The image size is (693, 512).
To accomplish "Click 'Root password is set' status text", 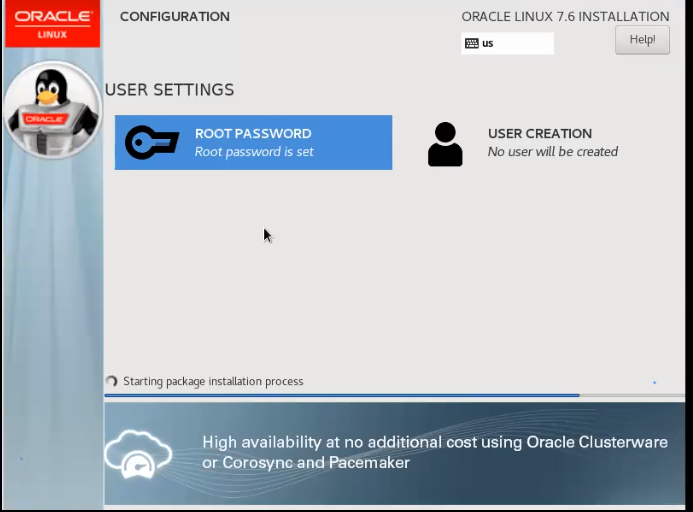I will pyautogui.click(x=254, y=152).
